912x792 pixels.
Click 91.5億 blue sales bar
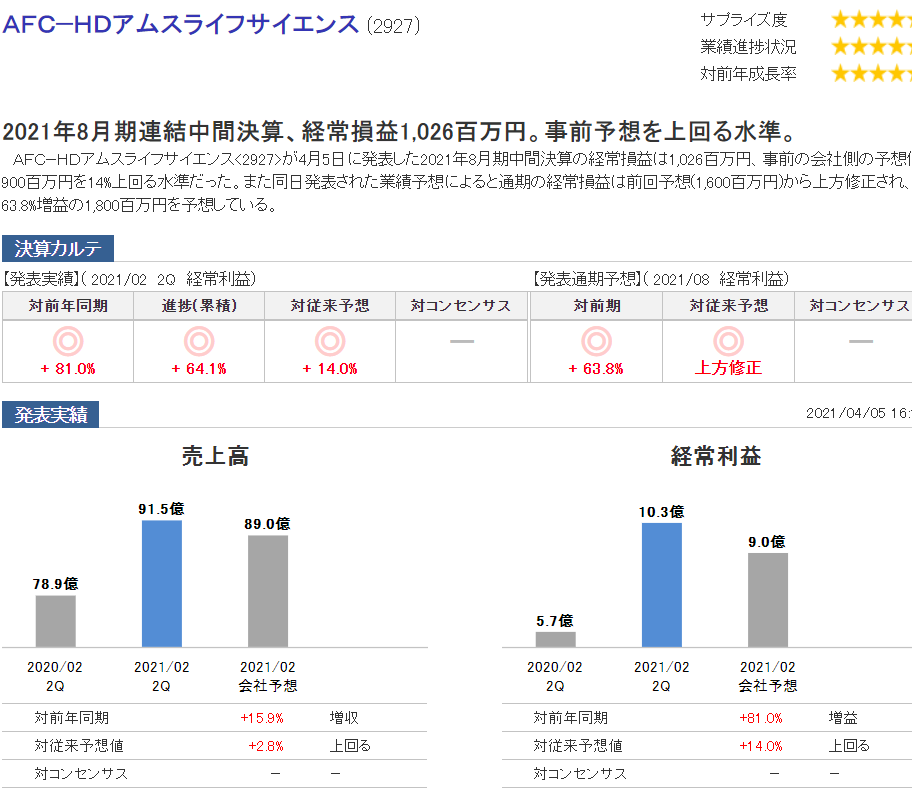162,583
